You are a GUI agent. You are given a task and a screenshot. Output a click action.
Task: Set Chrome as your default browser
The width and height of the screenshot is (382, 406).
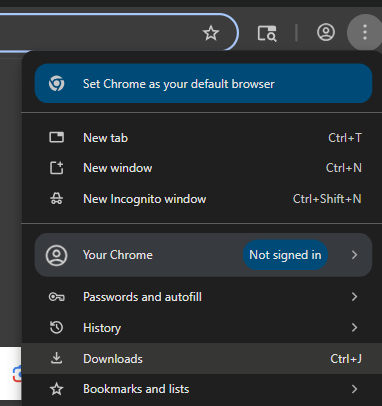coord(203,83)
